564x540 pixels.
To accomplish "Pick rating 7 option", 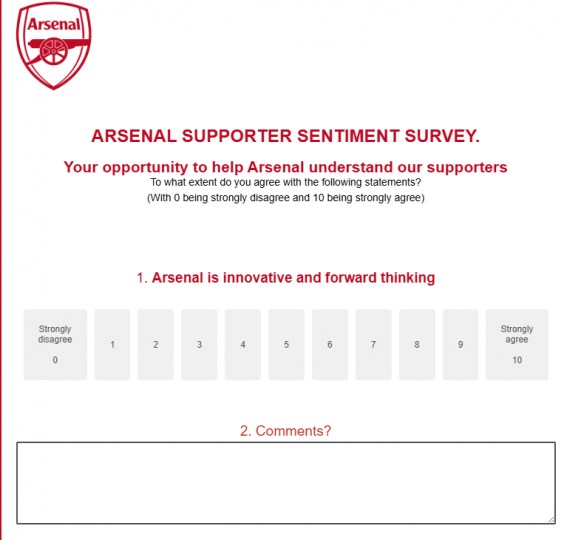I will (373, 344).
